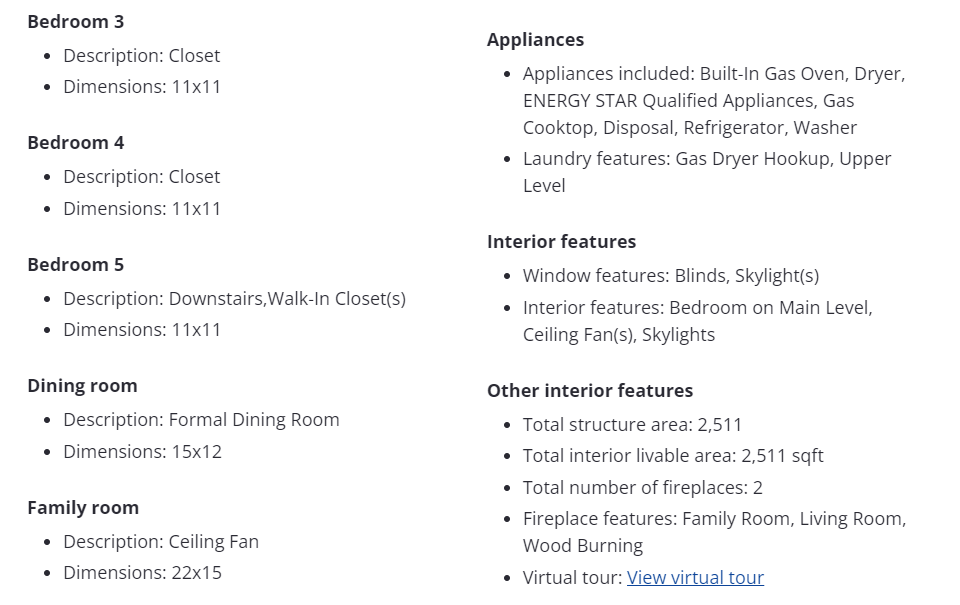Click Family room Dimensions 22x15 line
This screenshot has width=960, height=605.
click(x=143, y=573)
